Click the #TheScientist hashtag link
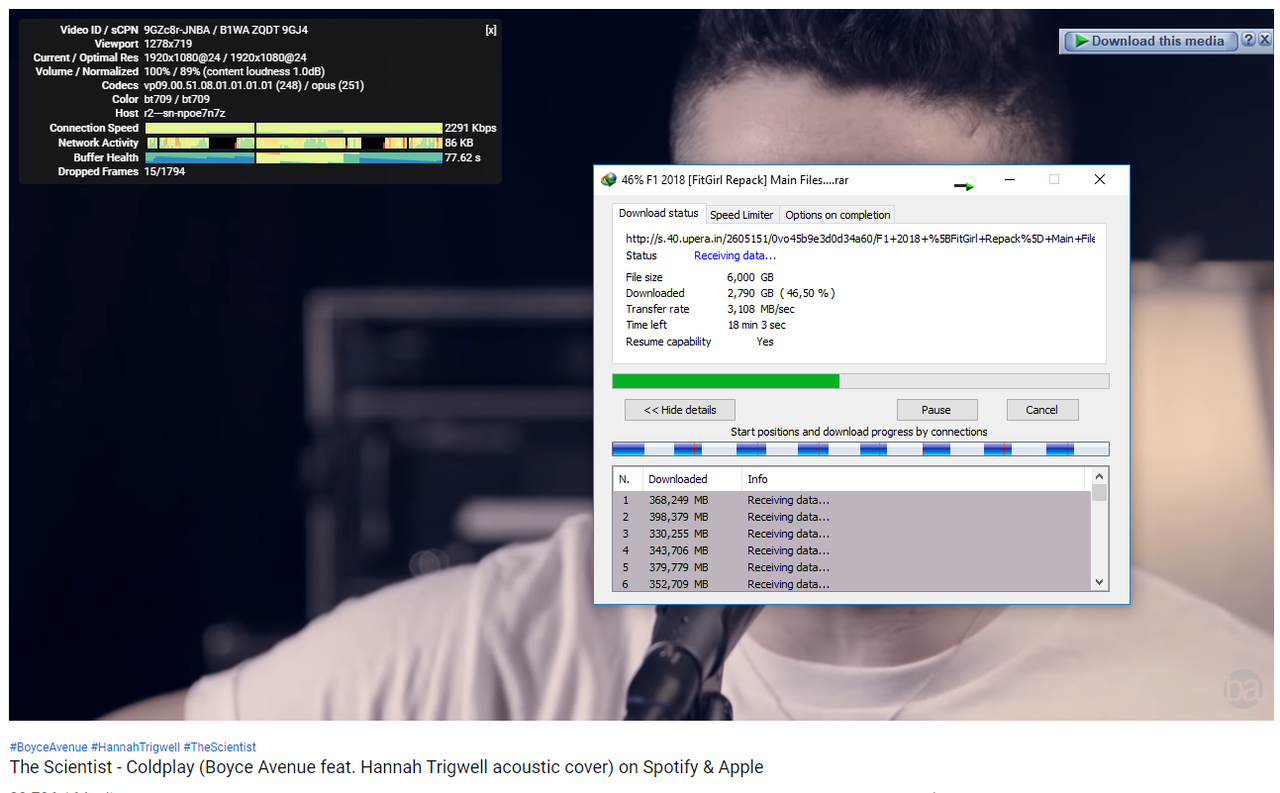Viewport: 1280px width, 793px height. coord(220,747)
